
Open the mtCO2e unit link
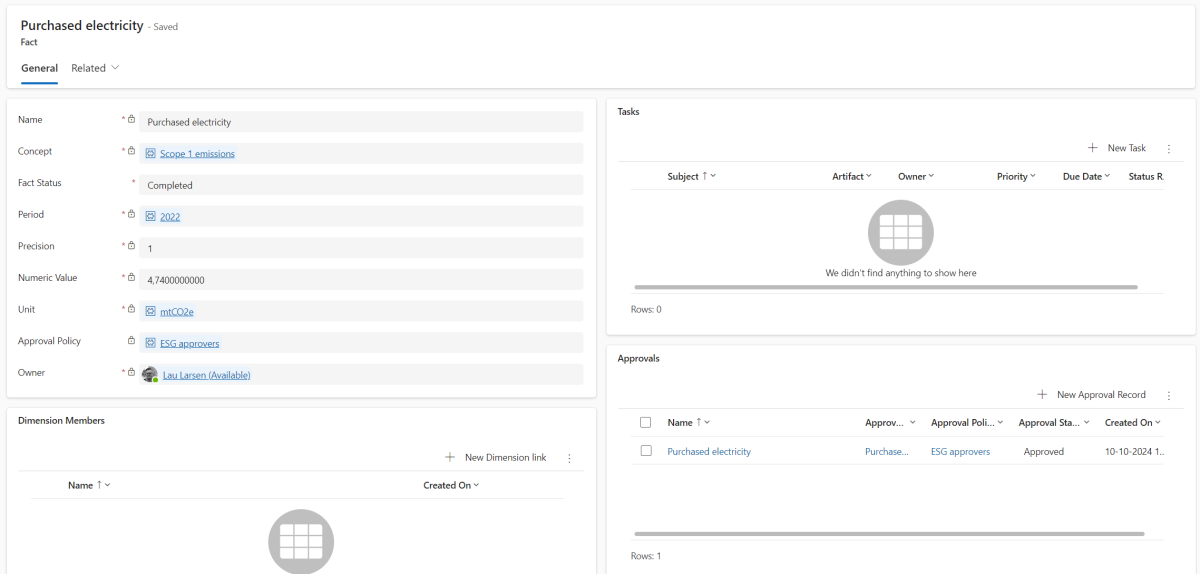[x=177, y=312]
